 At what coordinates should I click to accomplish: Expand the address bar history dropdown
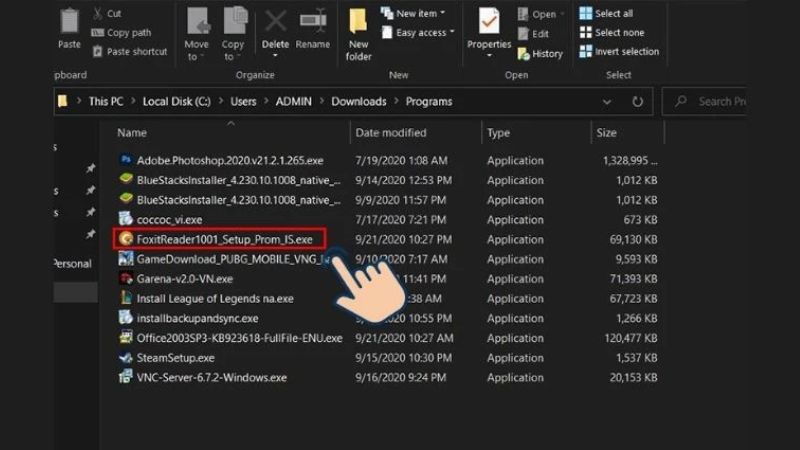[x=607, y=102]
